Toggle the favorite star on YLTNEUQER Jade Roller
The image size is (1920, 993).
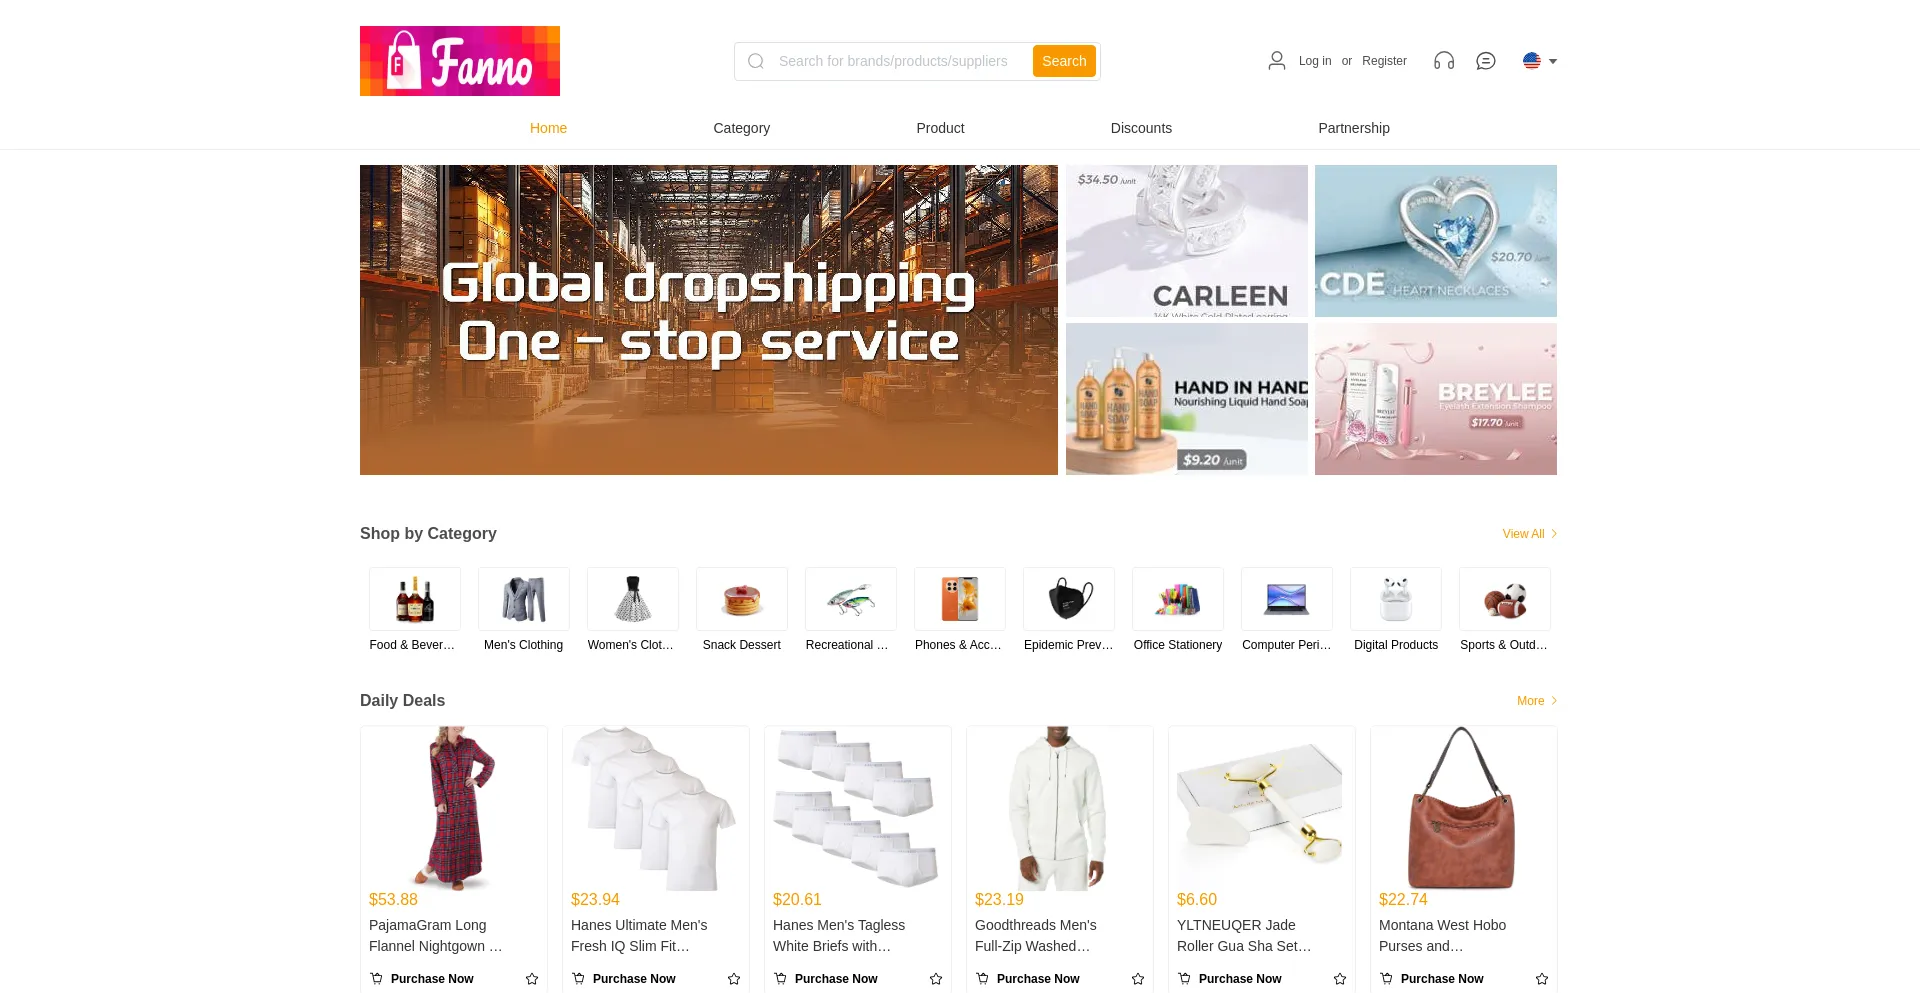pyautogui.click(x=1340, y=979)
